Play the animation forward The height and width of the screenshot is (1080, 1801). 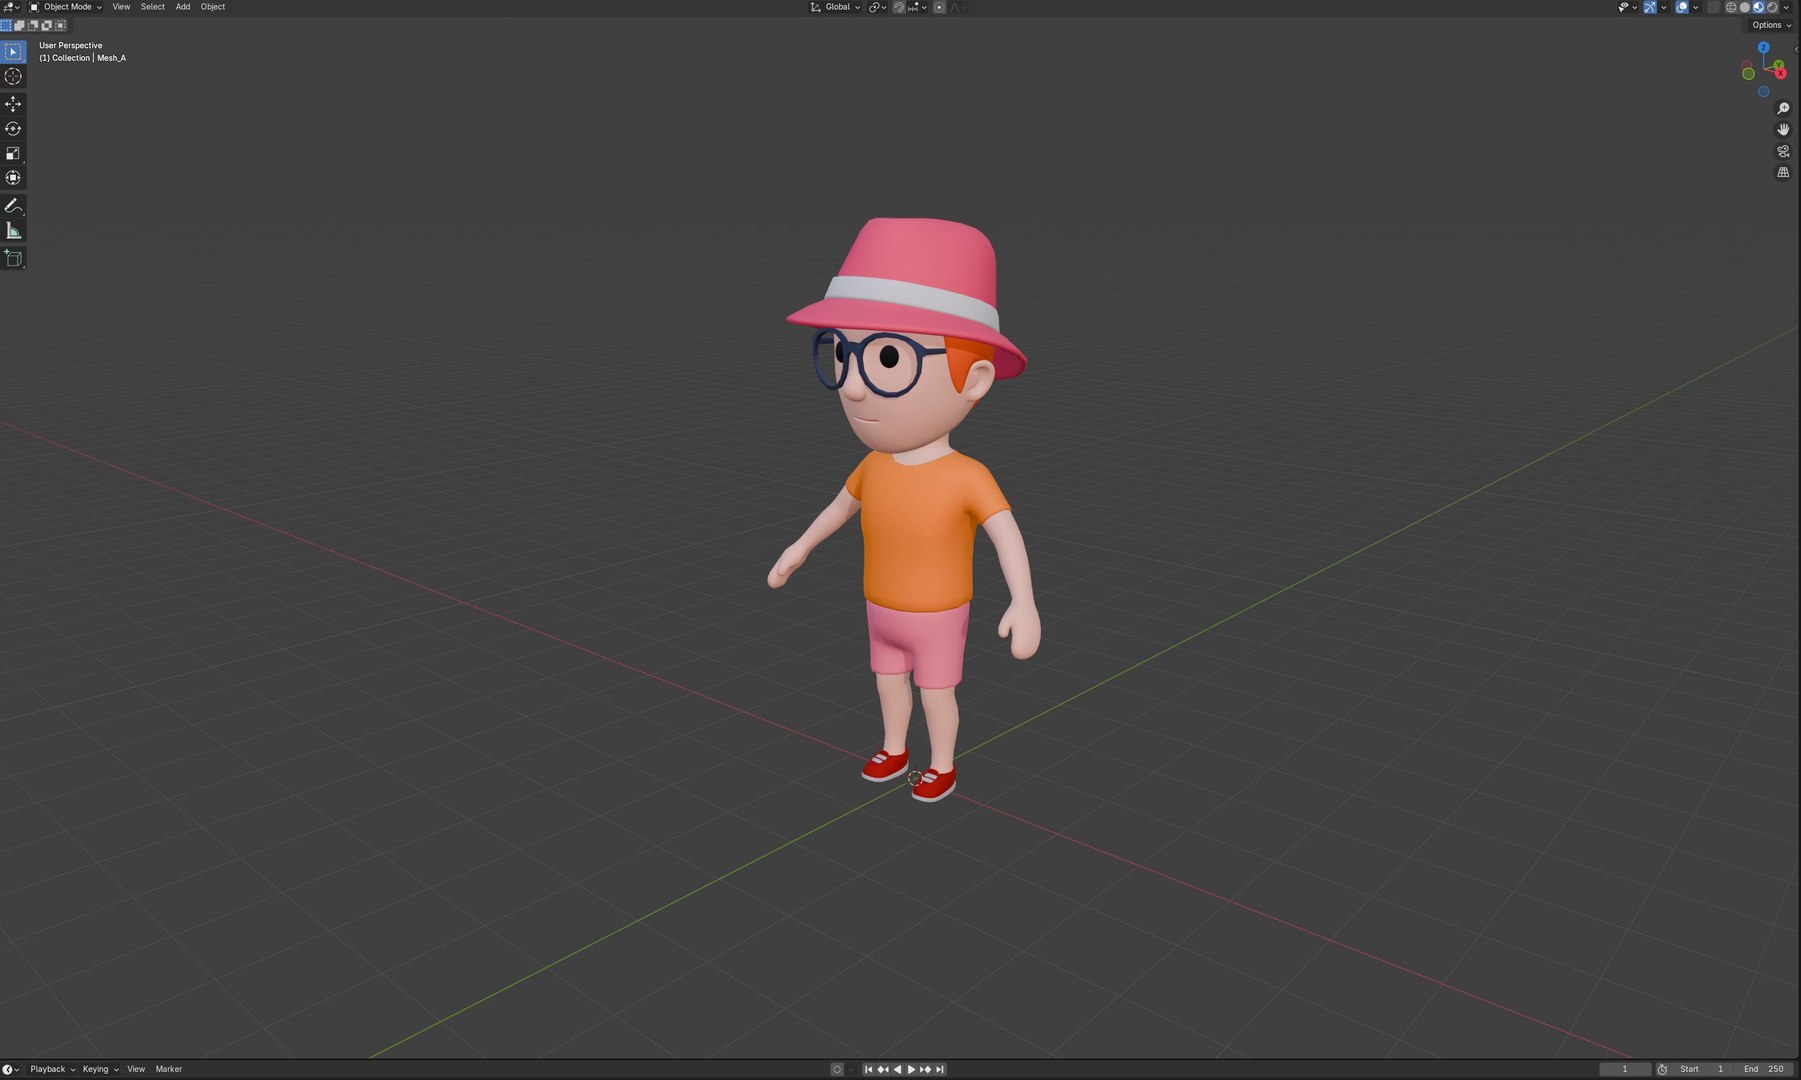pos(911,1069)
